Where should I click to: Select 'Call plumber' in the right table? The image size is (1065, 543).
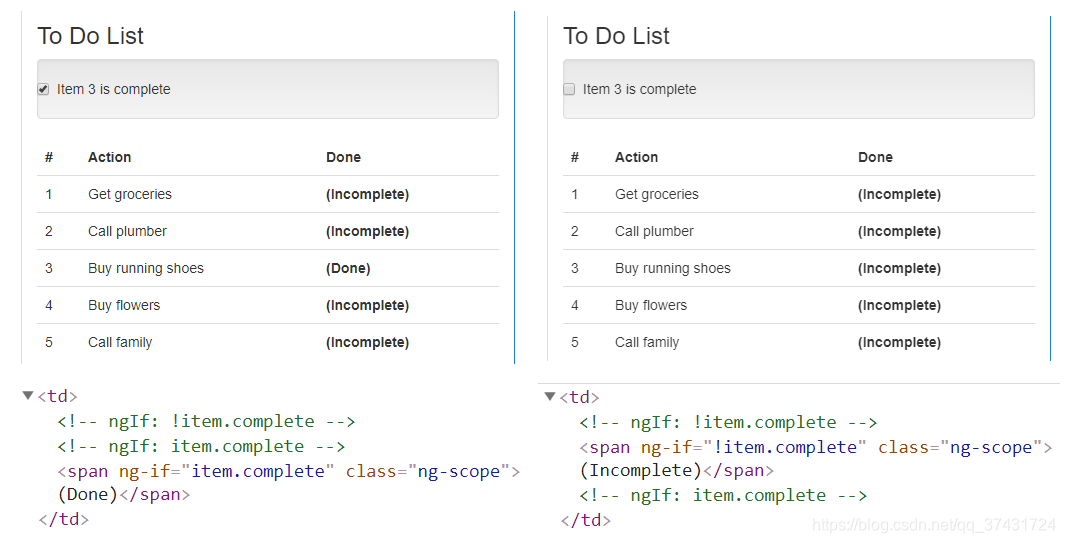pyautogui.click(x=654, y=231)
